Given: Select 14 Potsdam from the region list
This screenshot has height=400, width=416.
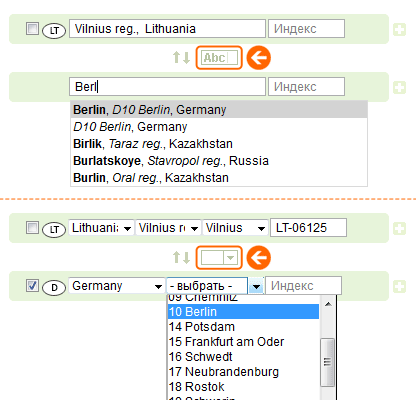Looking at the screenshot, I should [243, 327].
